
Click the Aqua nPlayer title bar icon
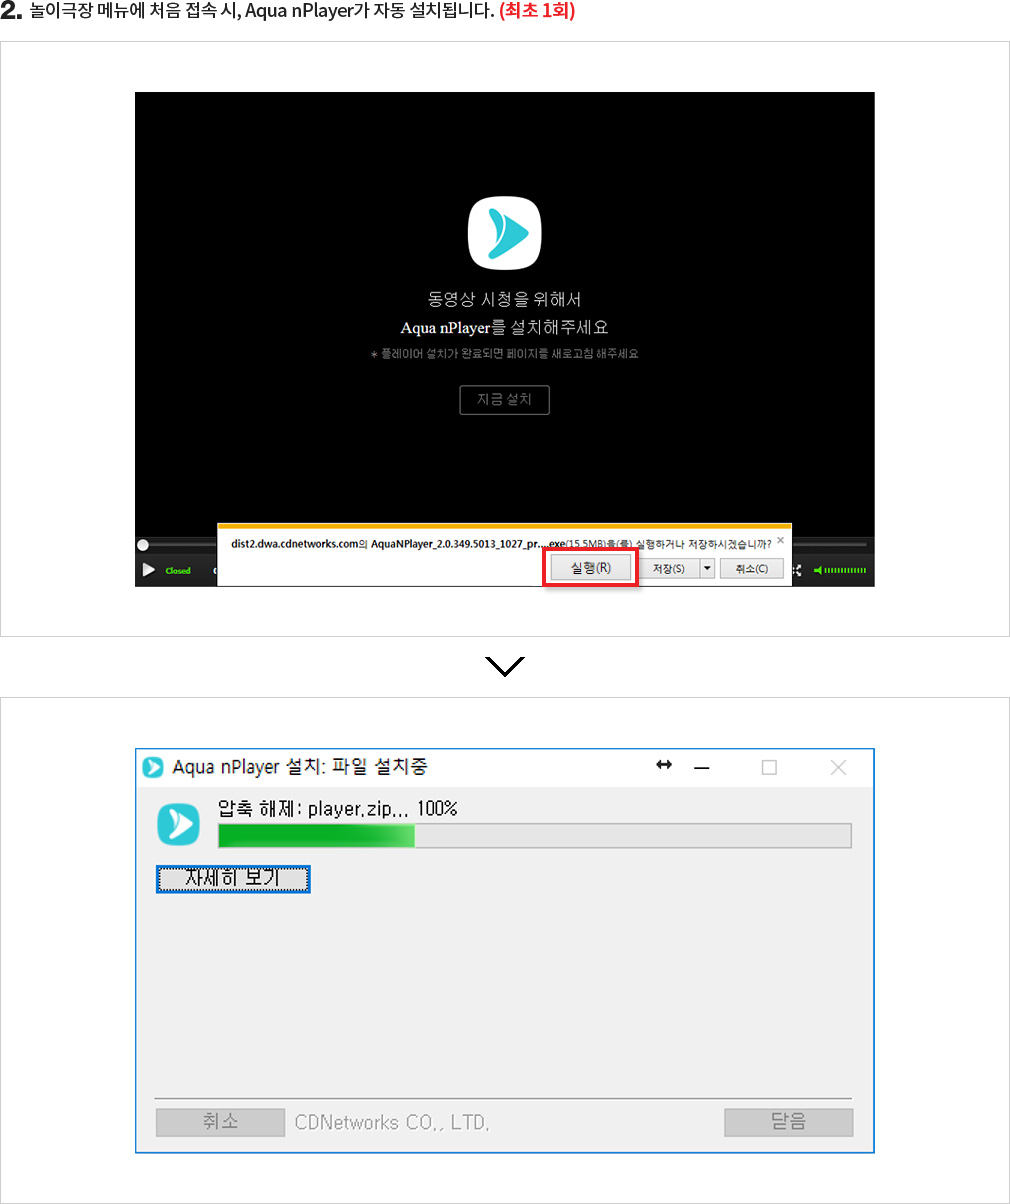click(x=153, y=767)
